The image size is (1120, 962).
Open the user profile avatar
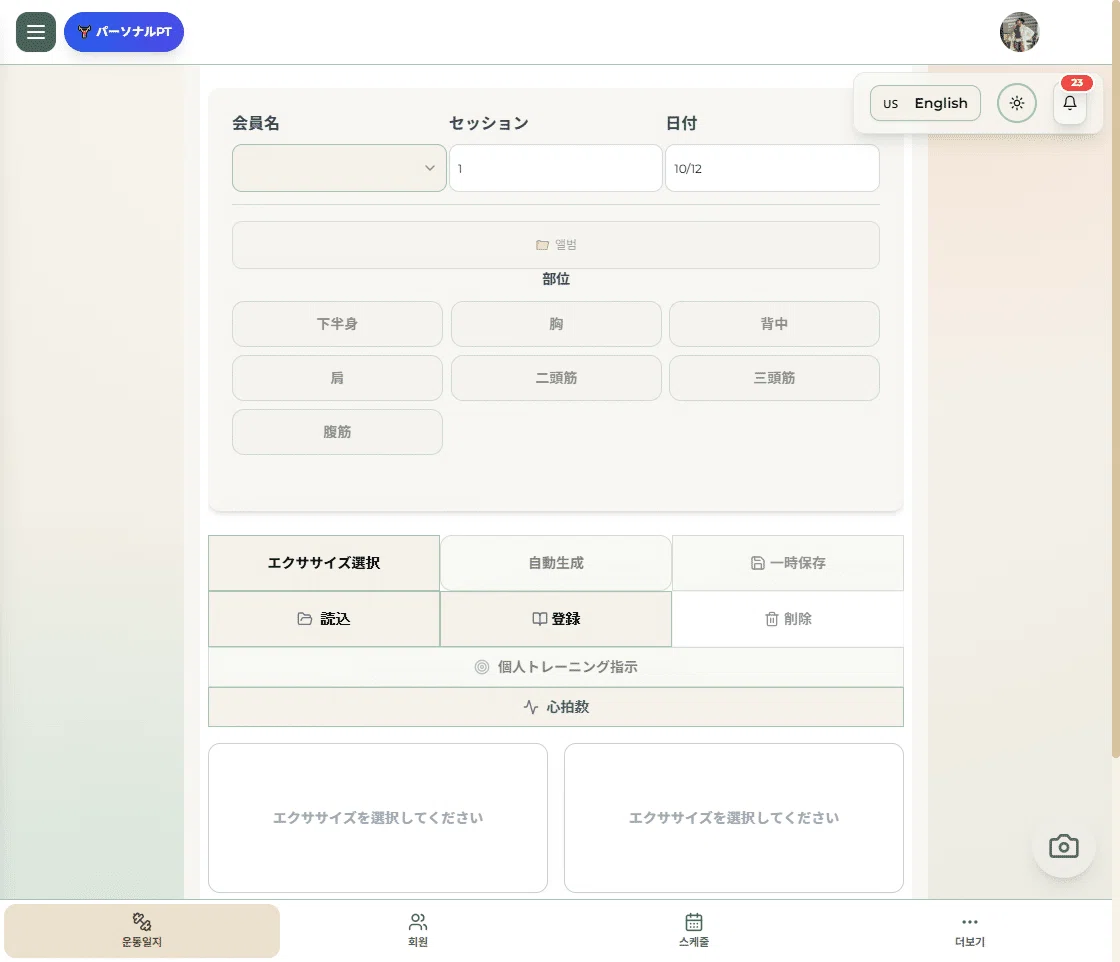[x=1019, y=32]
